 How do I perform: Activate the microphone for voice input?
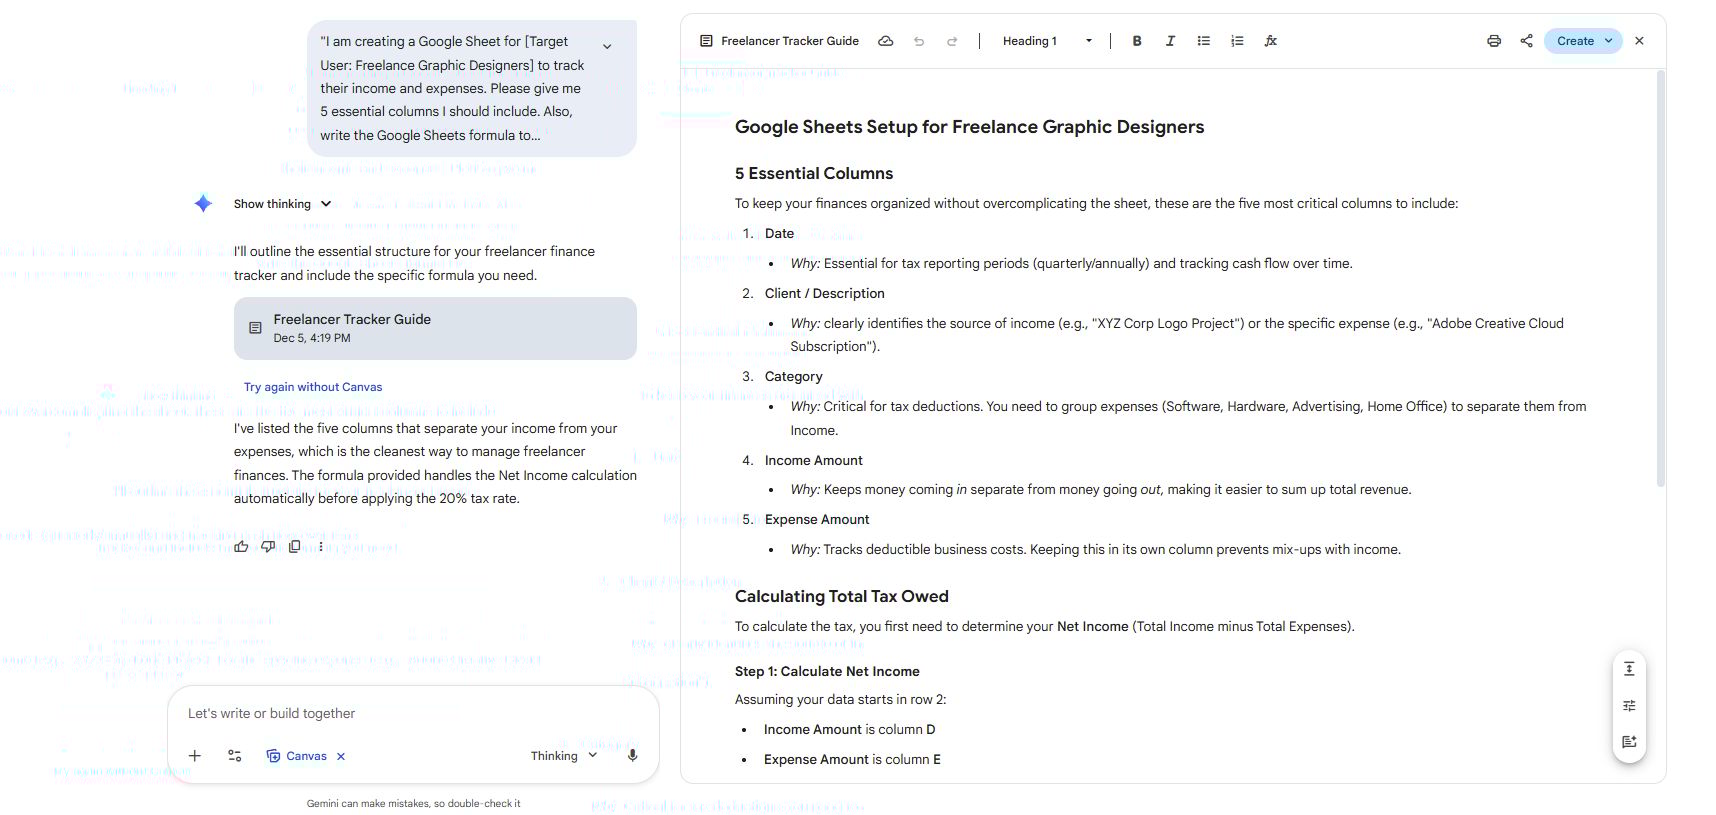pos(632,756)
